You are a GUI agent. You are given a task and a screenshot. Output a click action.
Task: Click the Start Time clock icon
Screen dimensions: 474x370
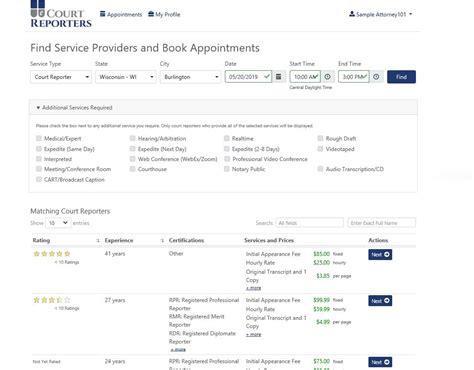click(x=328, y=77)
